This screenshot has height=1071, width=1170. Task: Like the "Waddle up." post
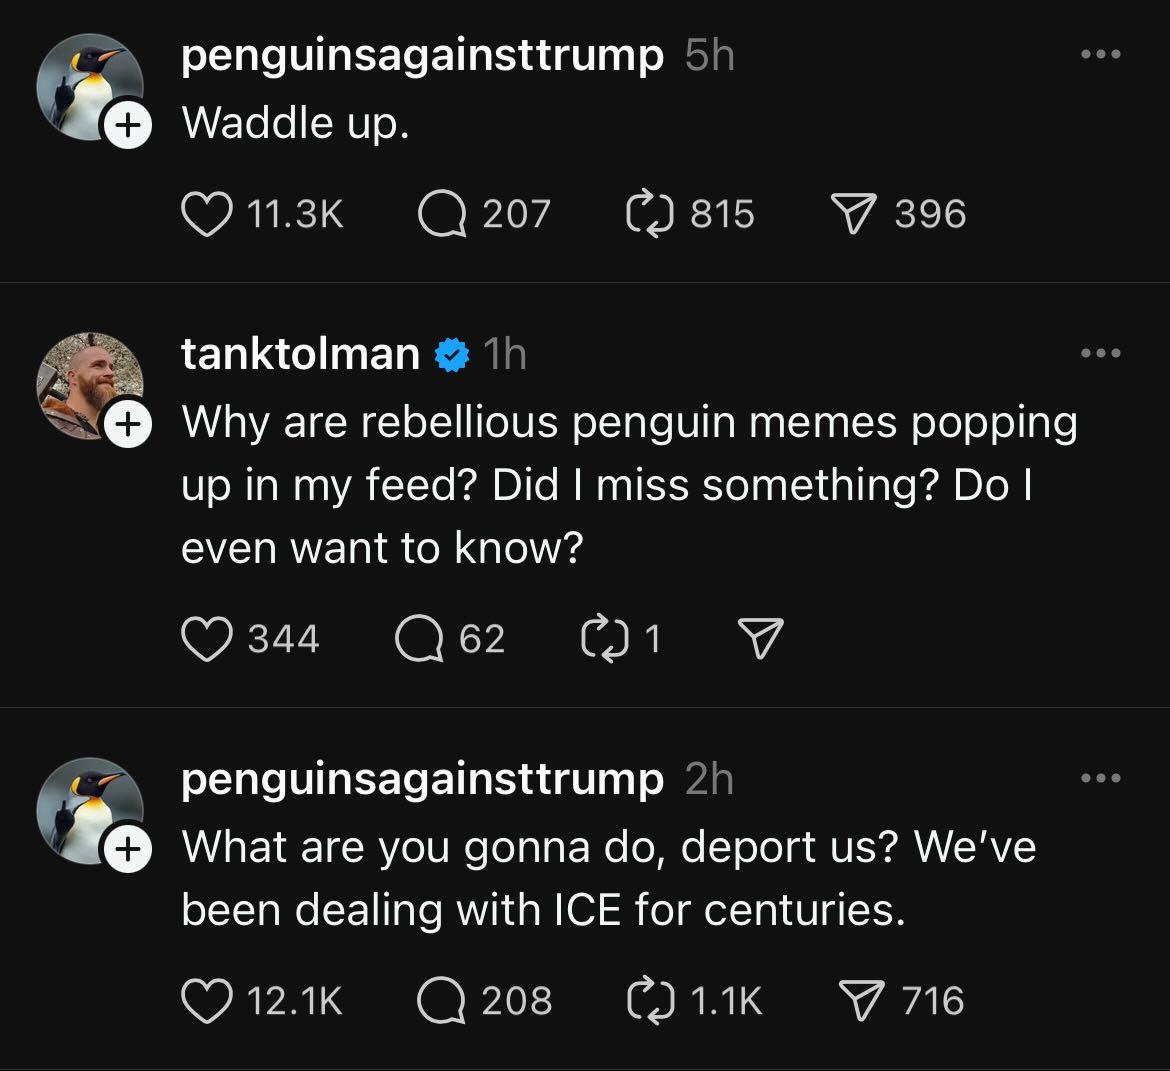click(205, 214)
